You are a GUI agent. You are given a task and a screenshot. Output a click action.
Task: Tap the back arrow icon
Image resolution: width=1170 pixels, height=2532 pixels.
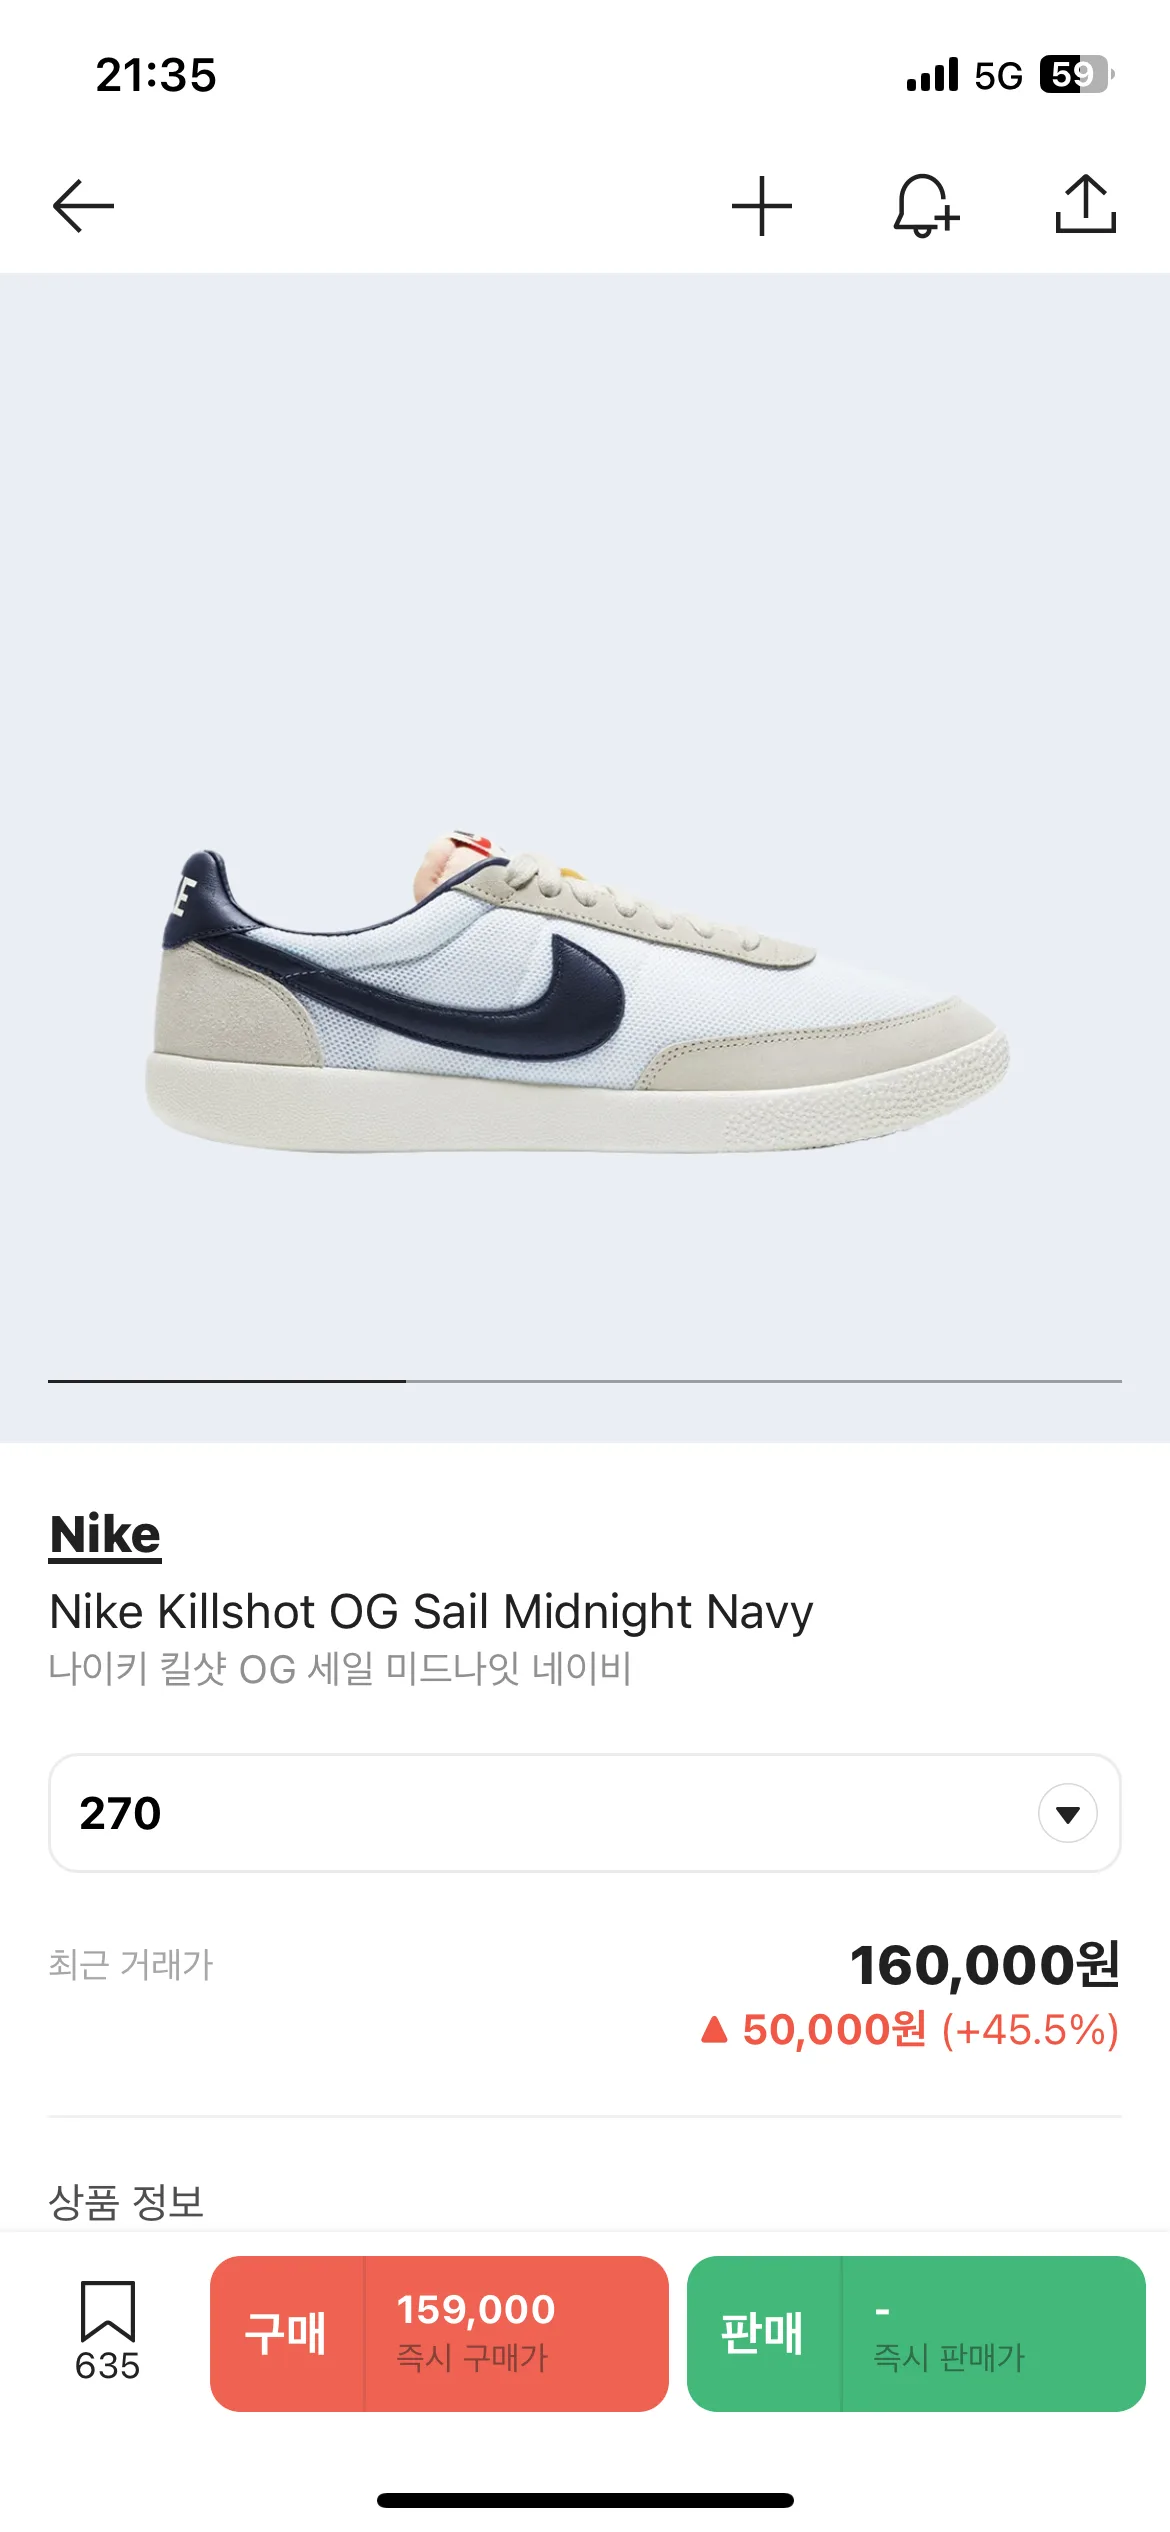83,206
